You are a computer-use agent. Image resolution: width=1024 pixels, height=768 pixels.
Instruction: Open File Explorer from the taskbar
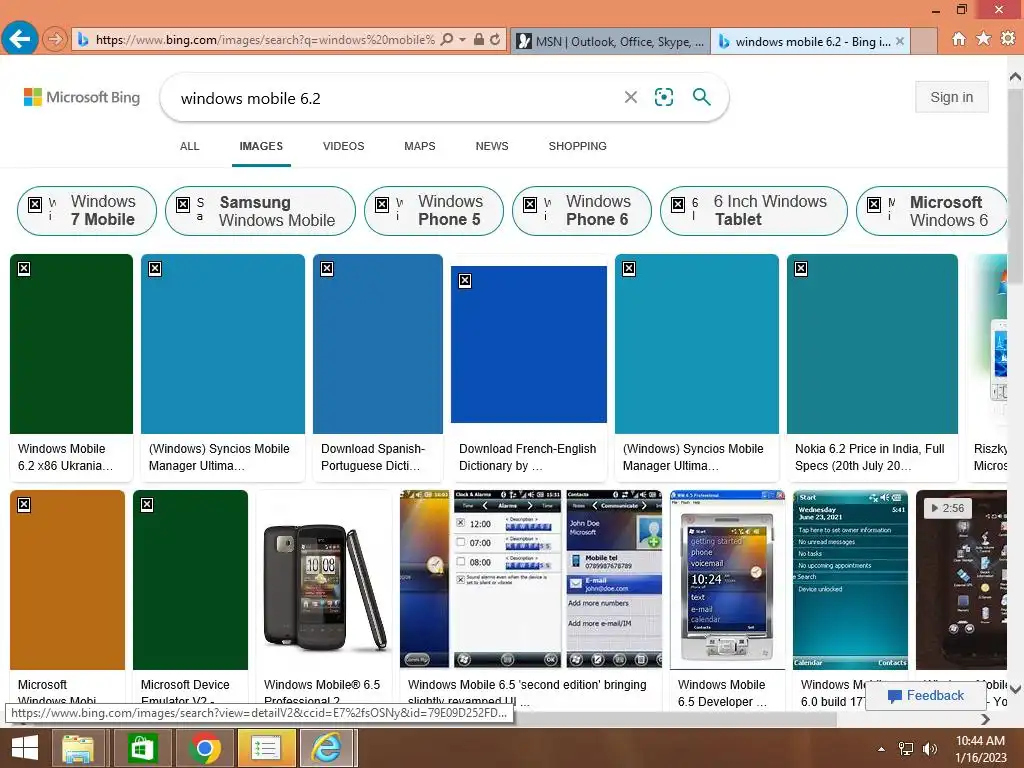click(78, 748)
